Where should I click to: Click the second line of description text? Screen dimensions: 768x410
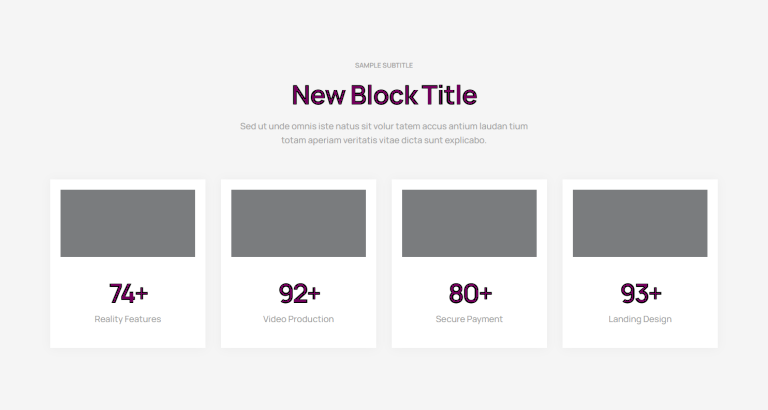(x=384, y=140)
